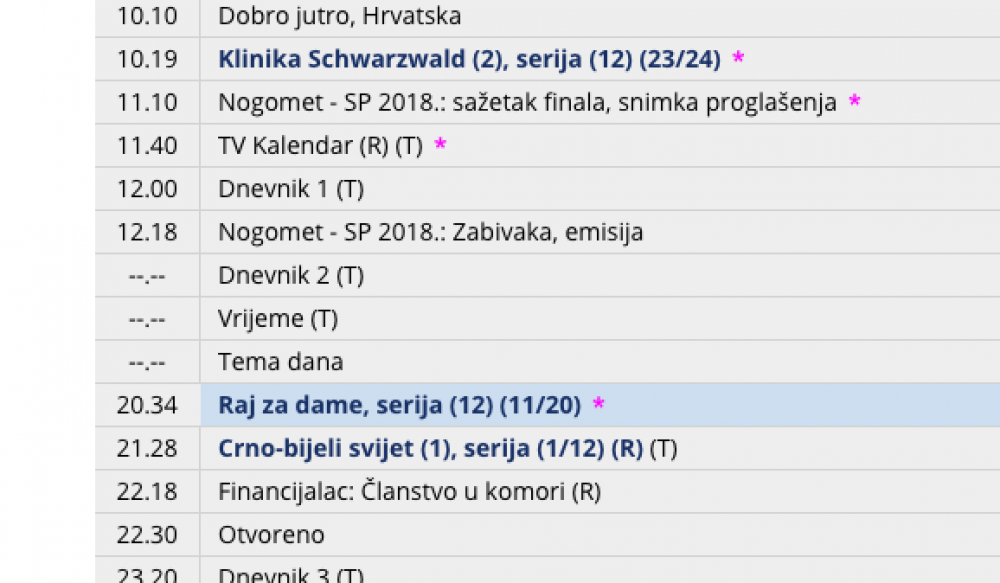Select the Vrijeme (T) listing

point(278,319)
